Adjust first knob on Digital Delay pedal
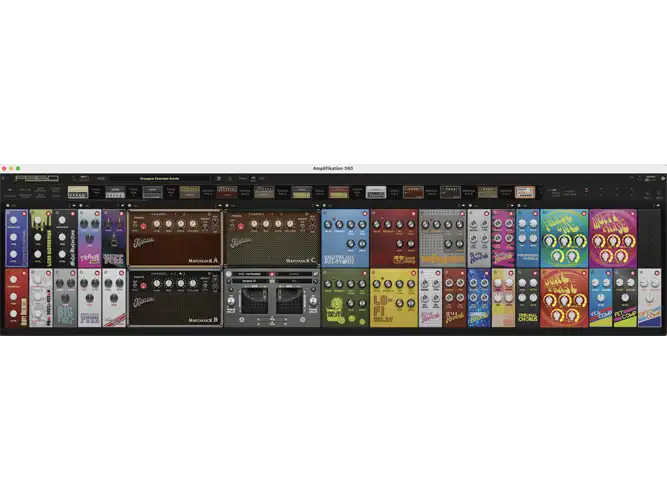 [x=328, y=224]
